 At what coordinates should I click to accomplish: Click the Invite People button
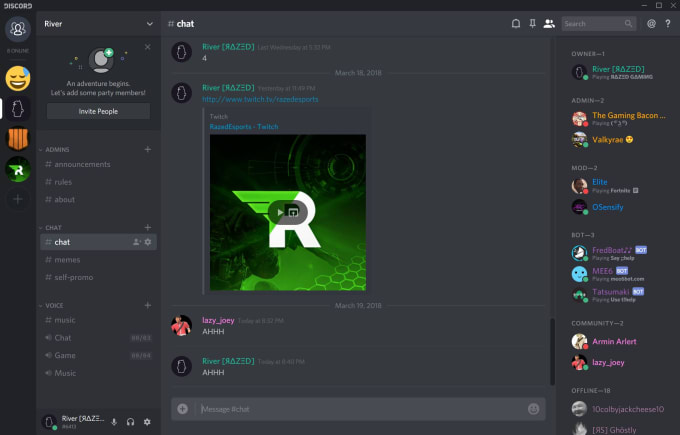click(x=98, y=111)
